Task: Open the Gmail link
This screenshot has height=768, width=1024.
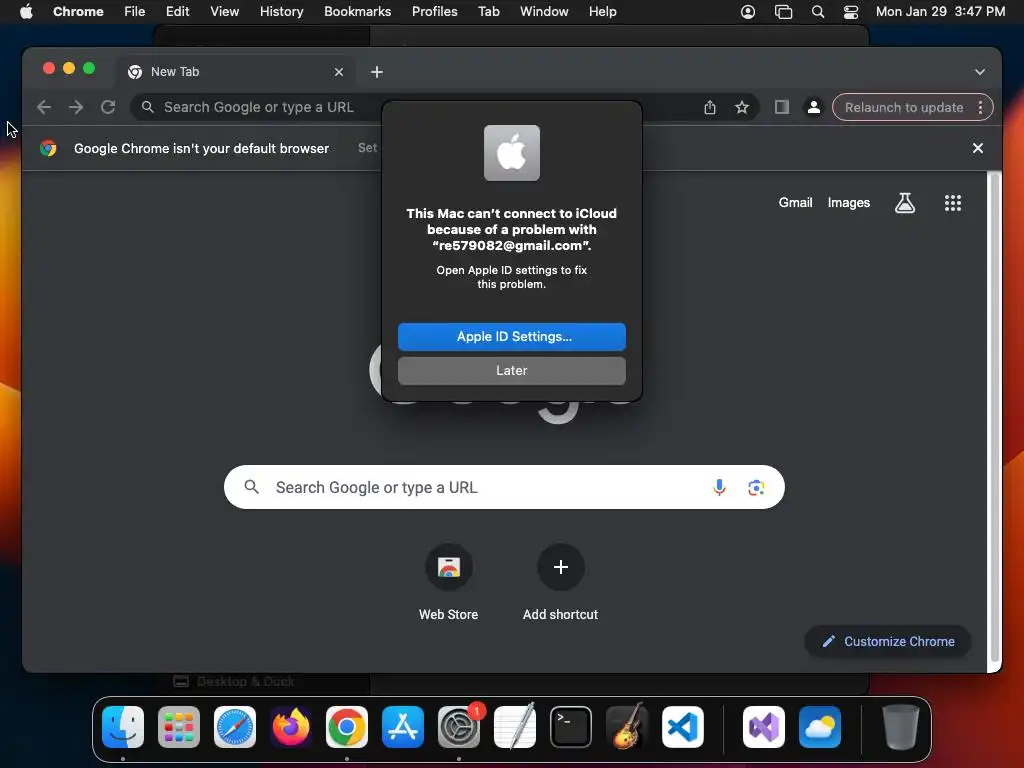Action: pos(795,202)
